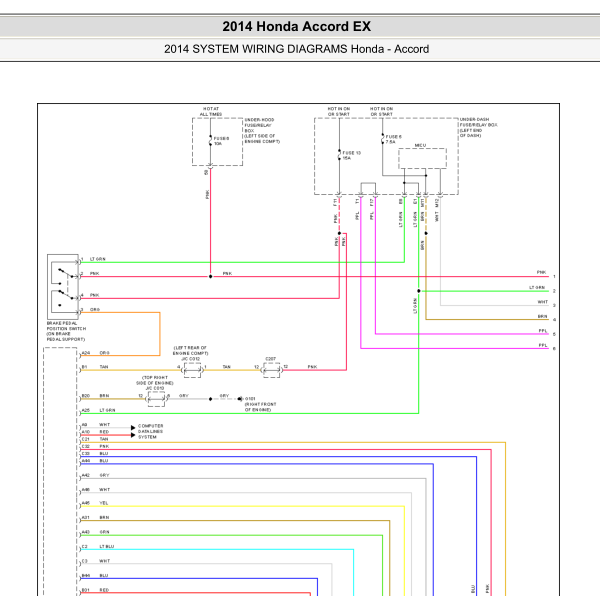
Task: Click the 'FUSE 6 7.5A' fuse symbol
Action: click(382, 139)
